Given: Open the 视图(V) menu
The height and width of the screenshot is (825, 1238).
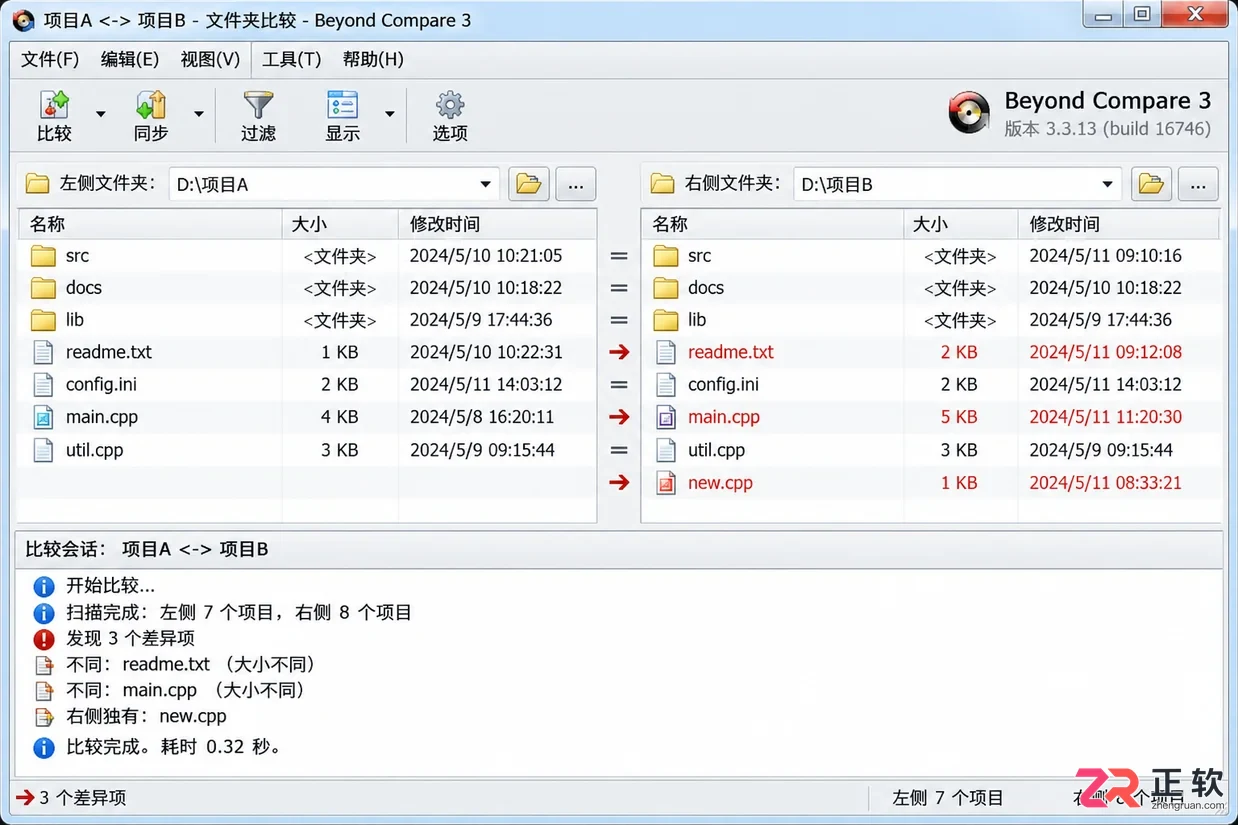Looking at the screenshot, I should (210, 59).
